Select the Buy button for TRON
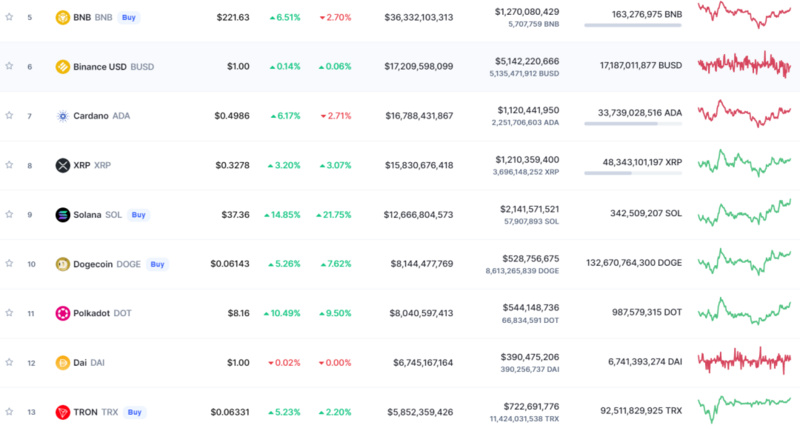The width and height of the screenshot is (800, 431). [x=134, y=412]
